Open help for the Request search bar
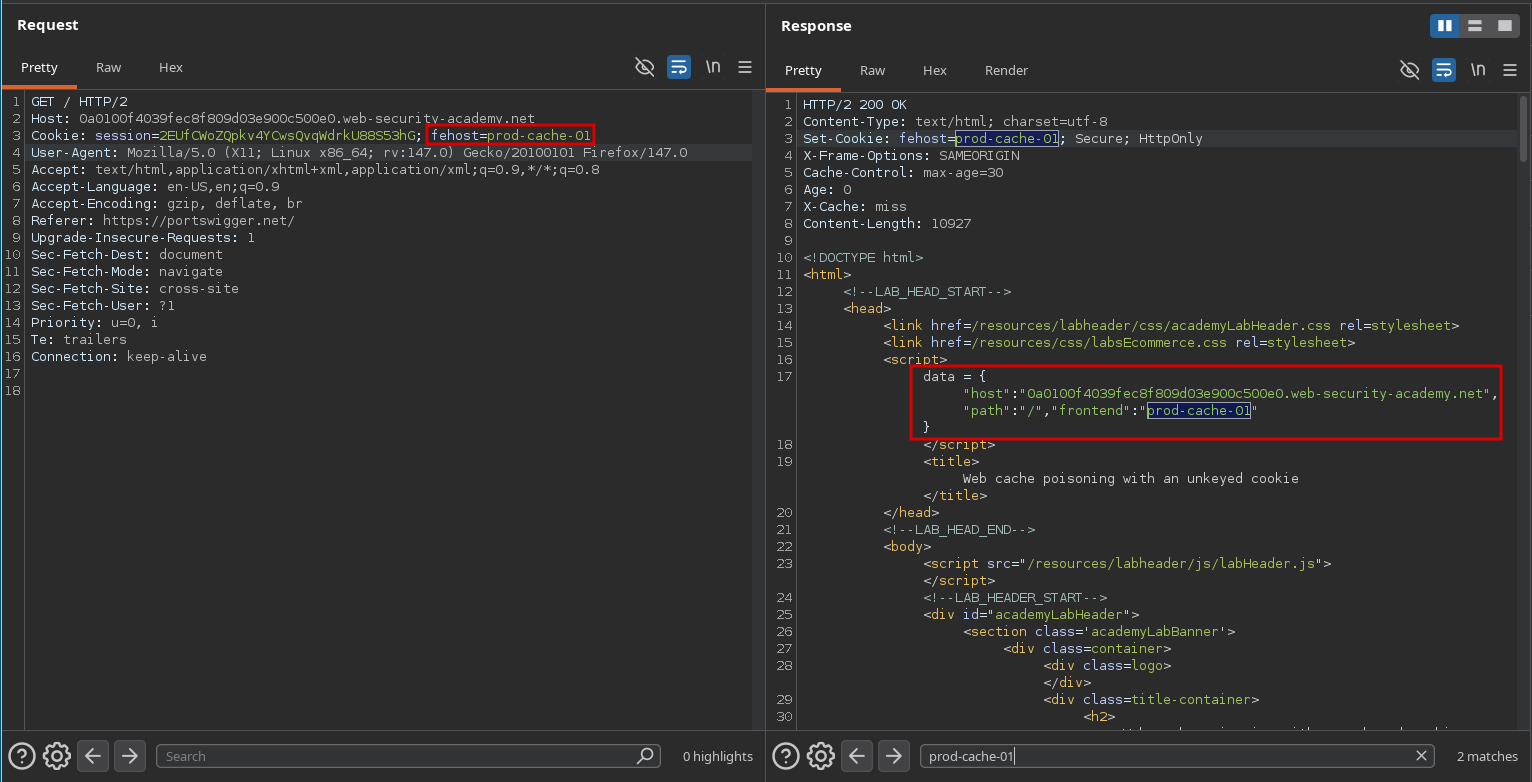Image resolution: width=1532 pixels, height=782 pixels. tap(21, 756)
